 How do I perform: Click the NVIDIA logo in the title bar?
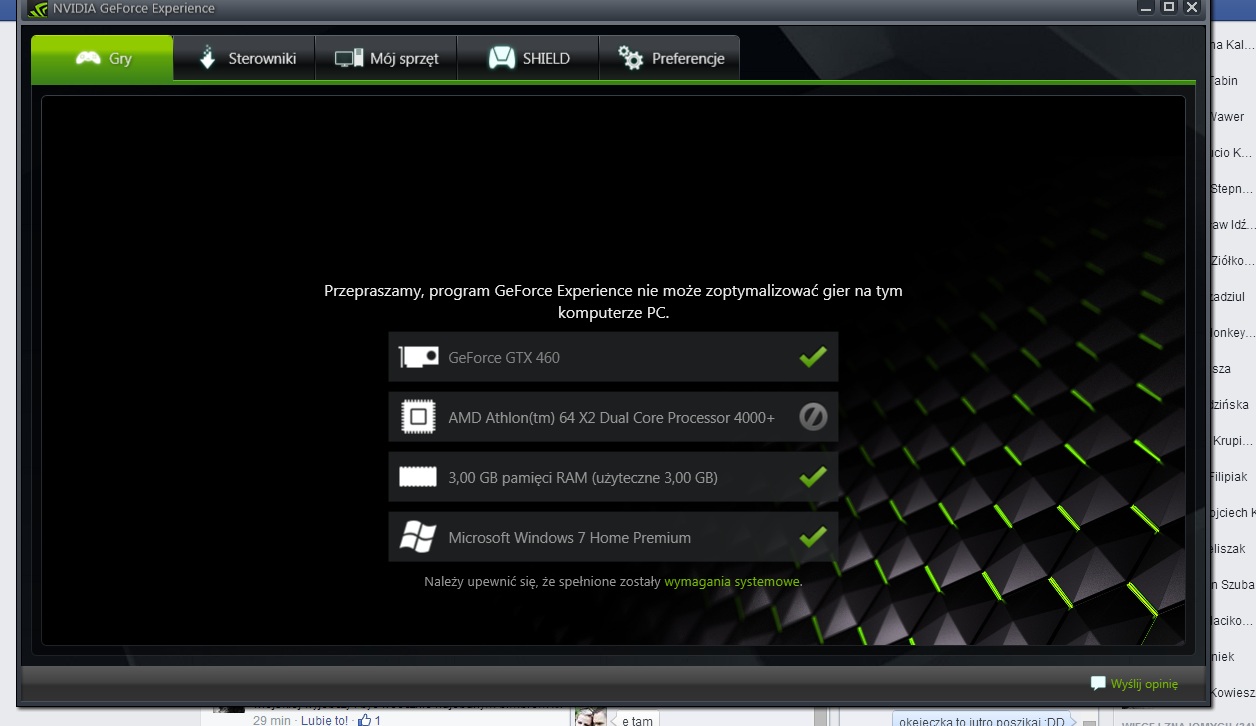coord(38,9)
